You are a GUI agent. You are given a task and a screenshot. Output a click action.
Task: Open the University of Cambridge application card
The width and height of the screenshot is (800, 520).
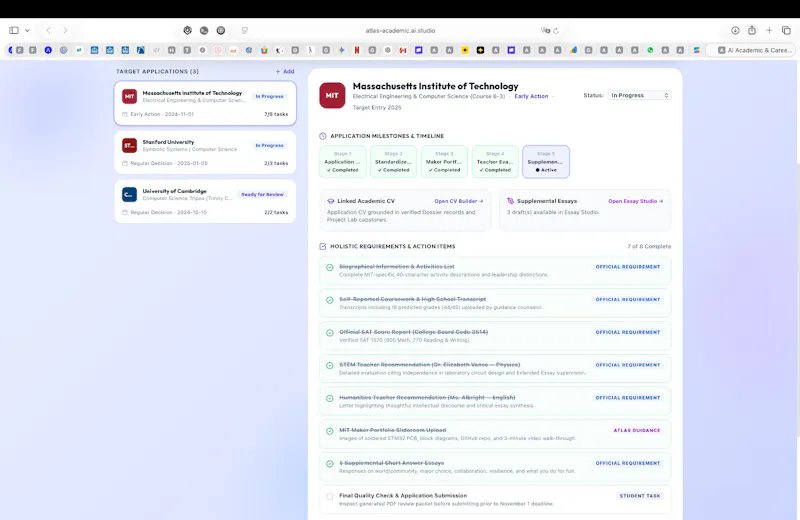coord(205,201)
